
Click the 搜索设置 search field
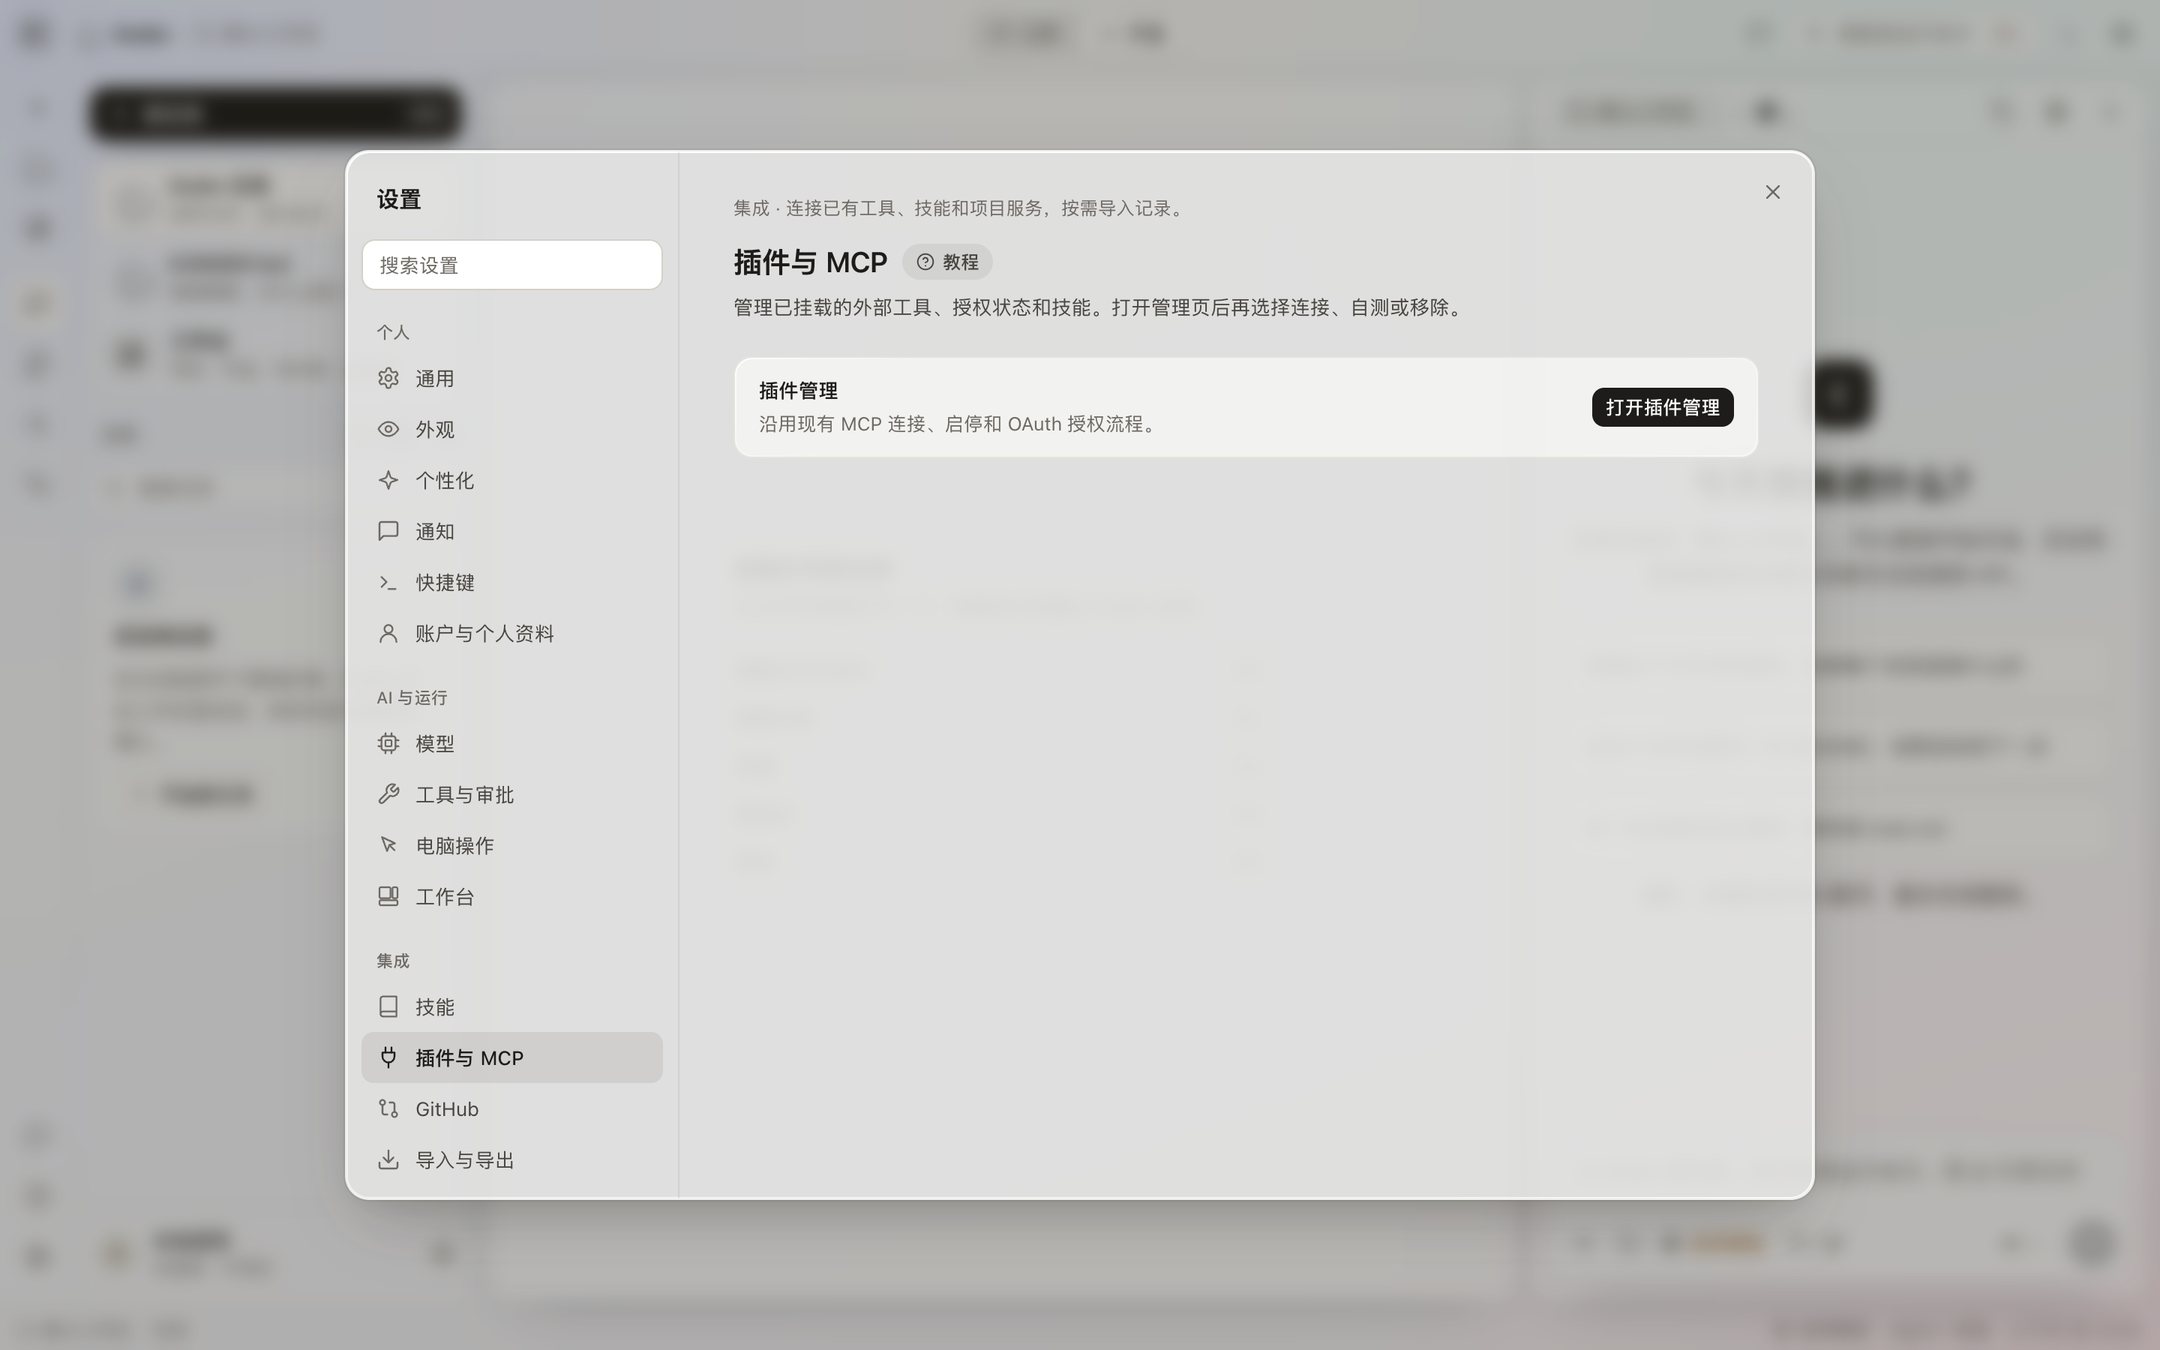click(511, 265)
